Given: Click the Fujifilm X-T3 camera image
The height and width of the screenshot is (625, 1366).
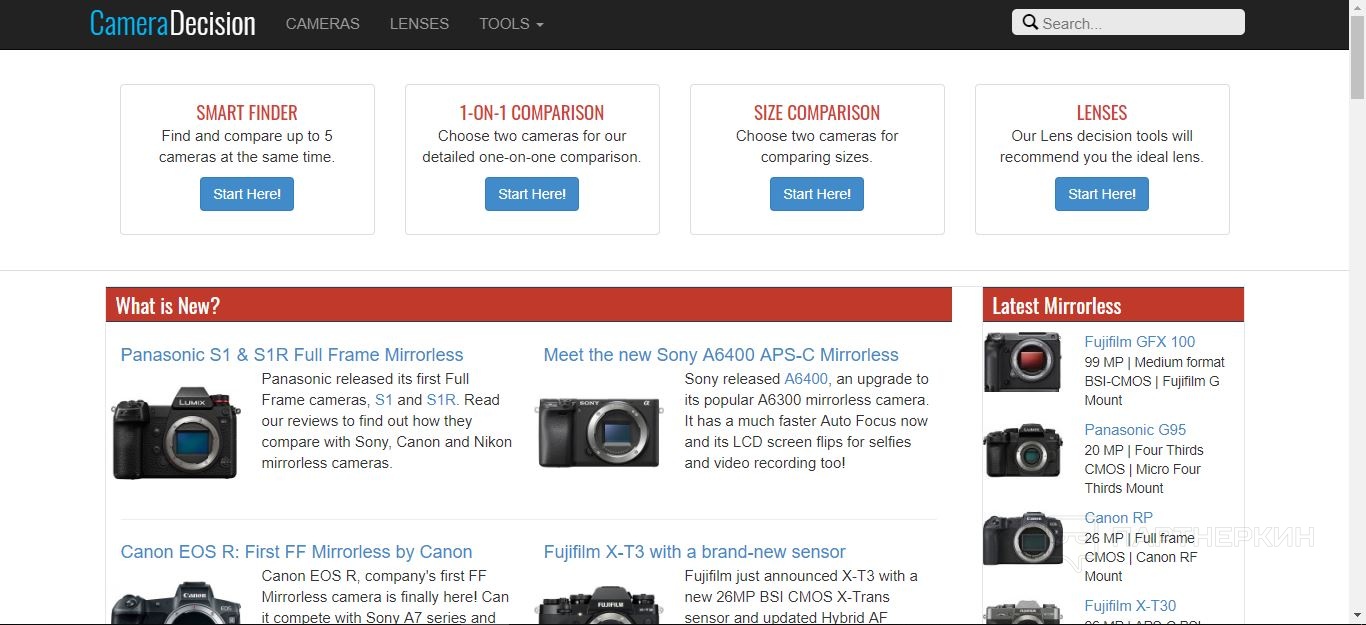Looking at the screenshot, I should [599, 605].
